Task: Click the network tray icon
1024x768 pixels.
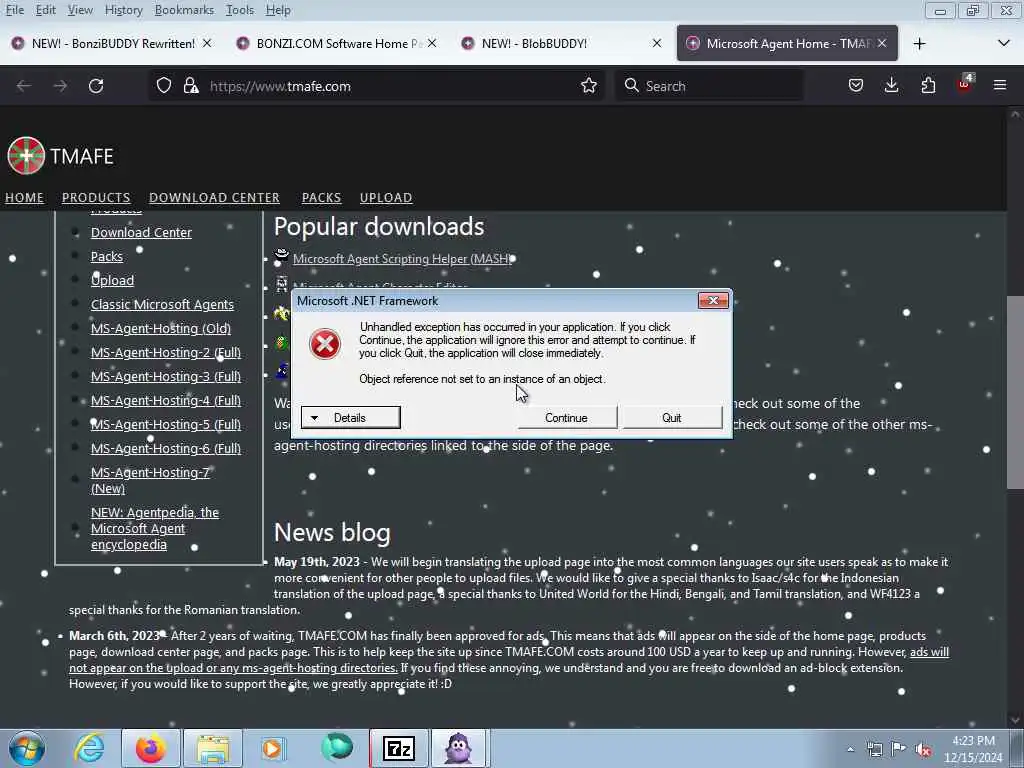Action: click(x=874, y=749)
